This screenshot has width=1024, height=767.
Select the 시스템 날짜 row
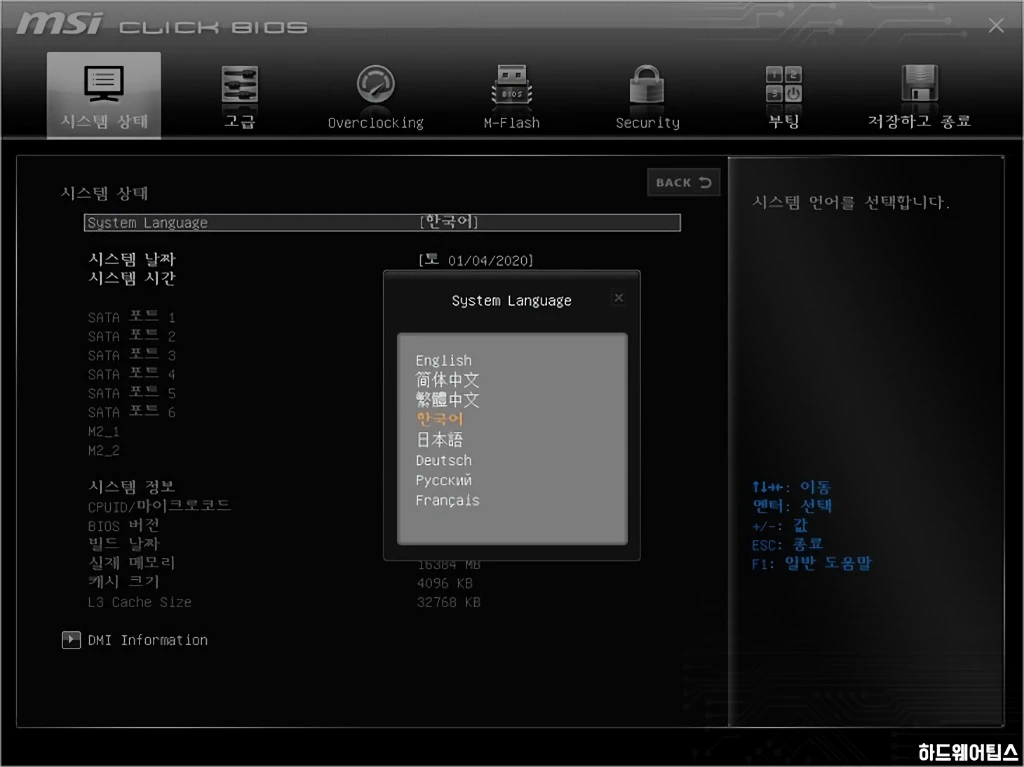pyautogui.click(x=132, y=259)
